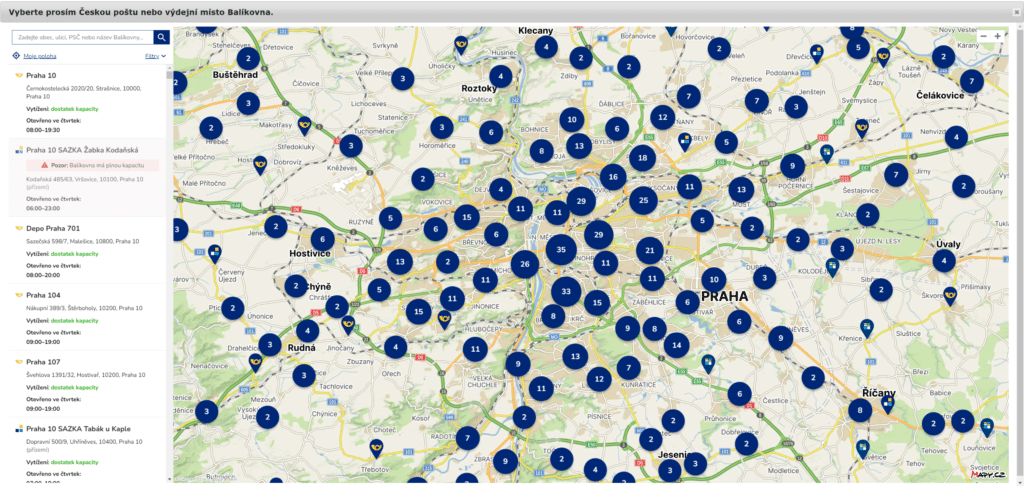Zoom out the map with minus
Viewport: 1024px width, 486px height.
[984, 37]
